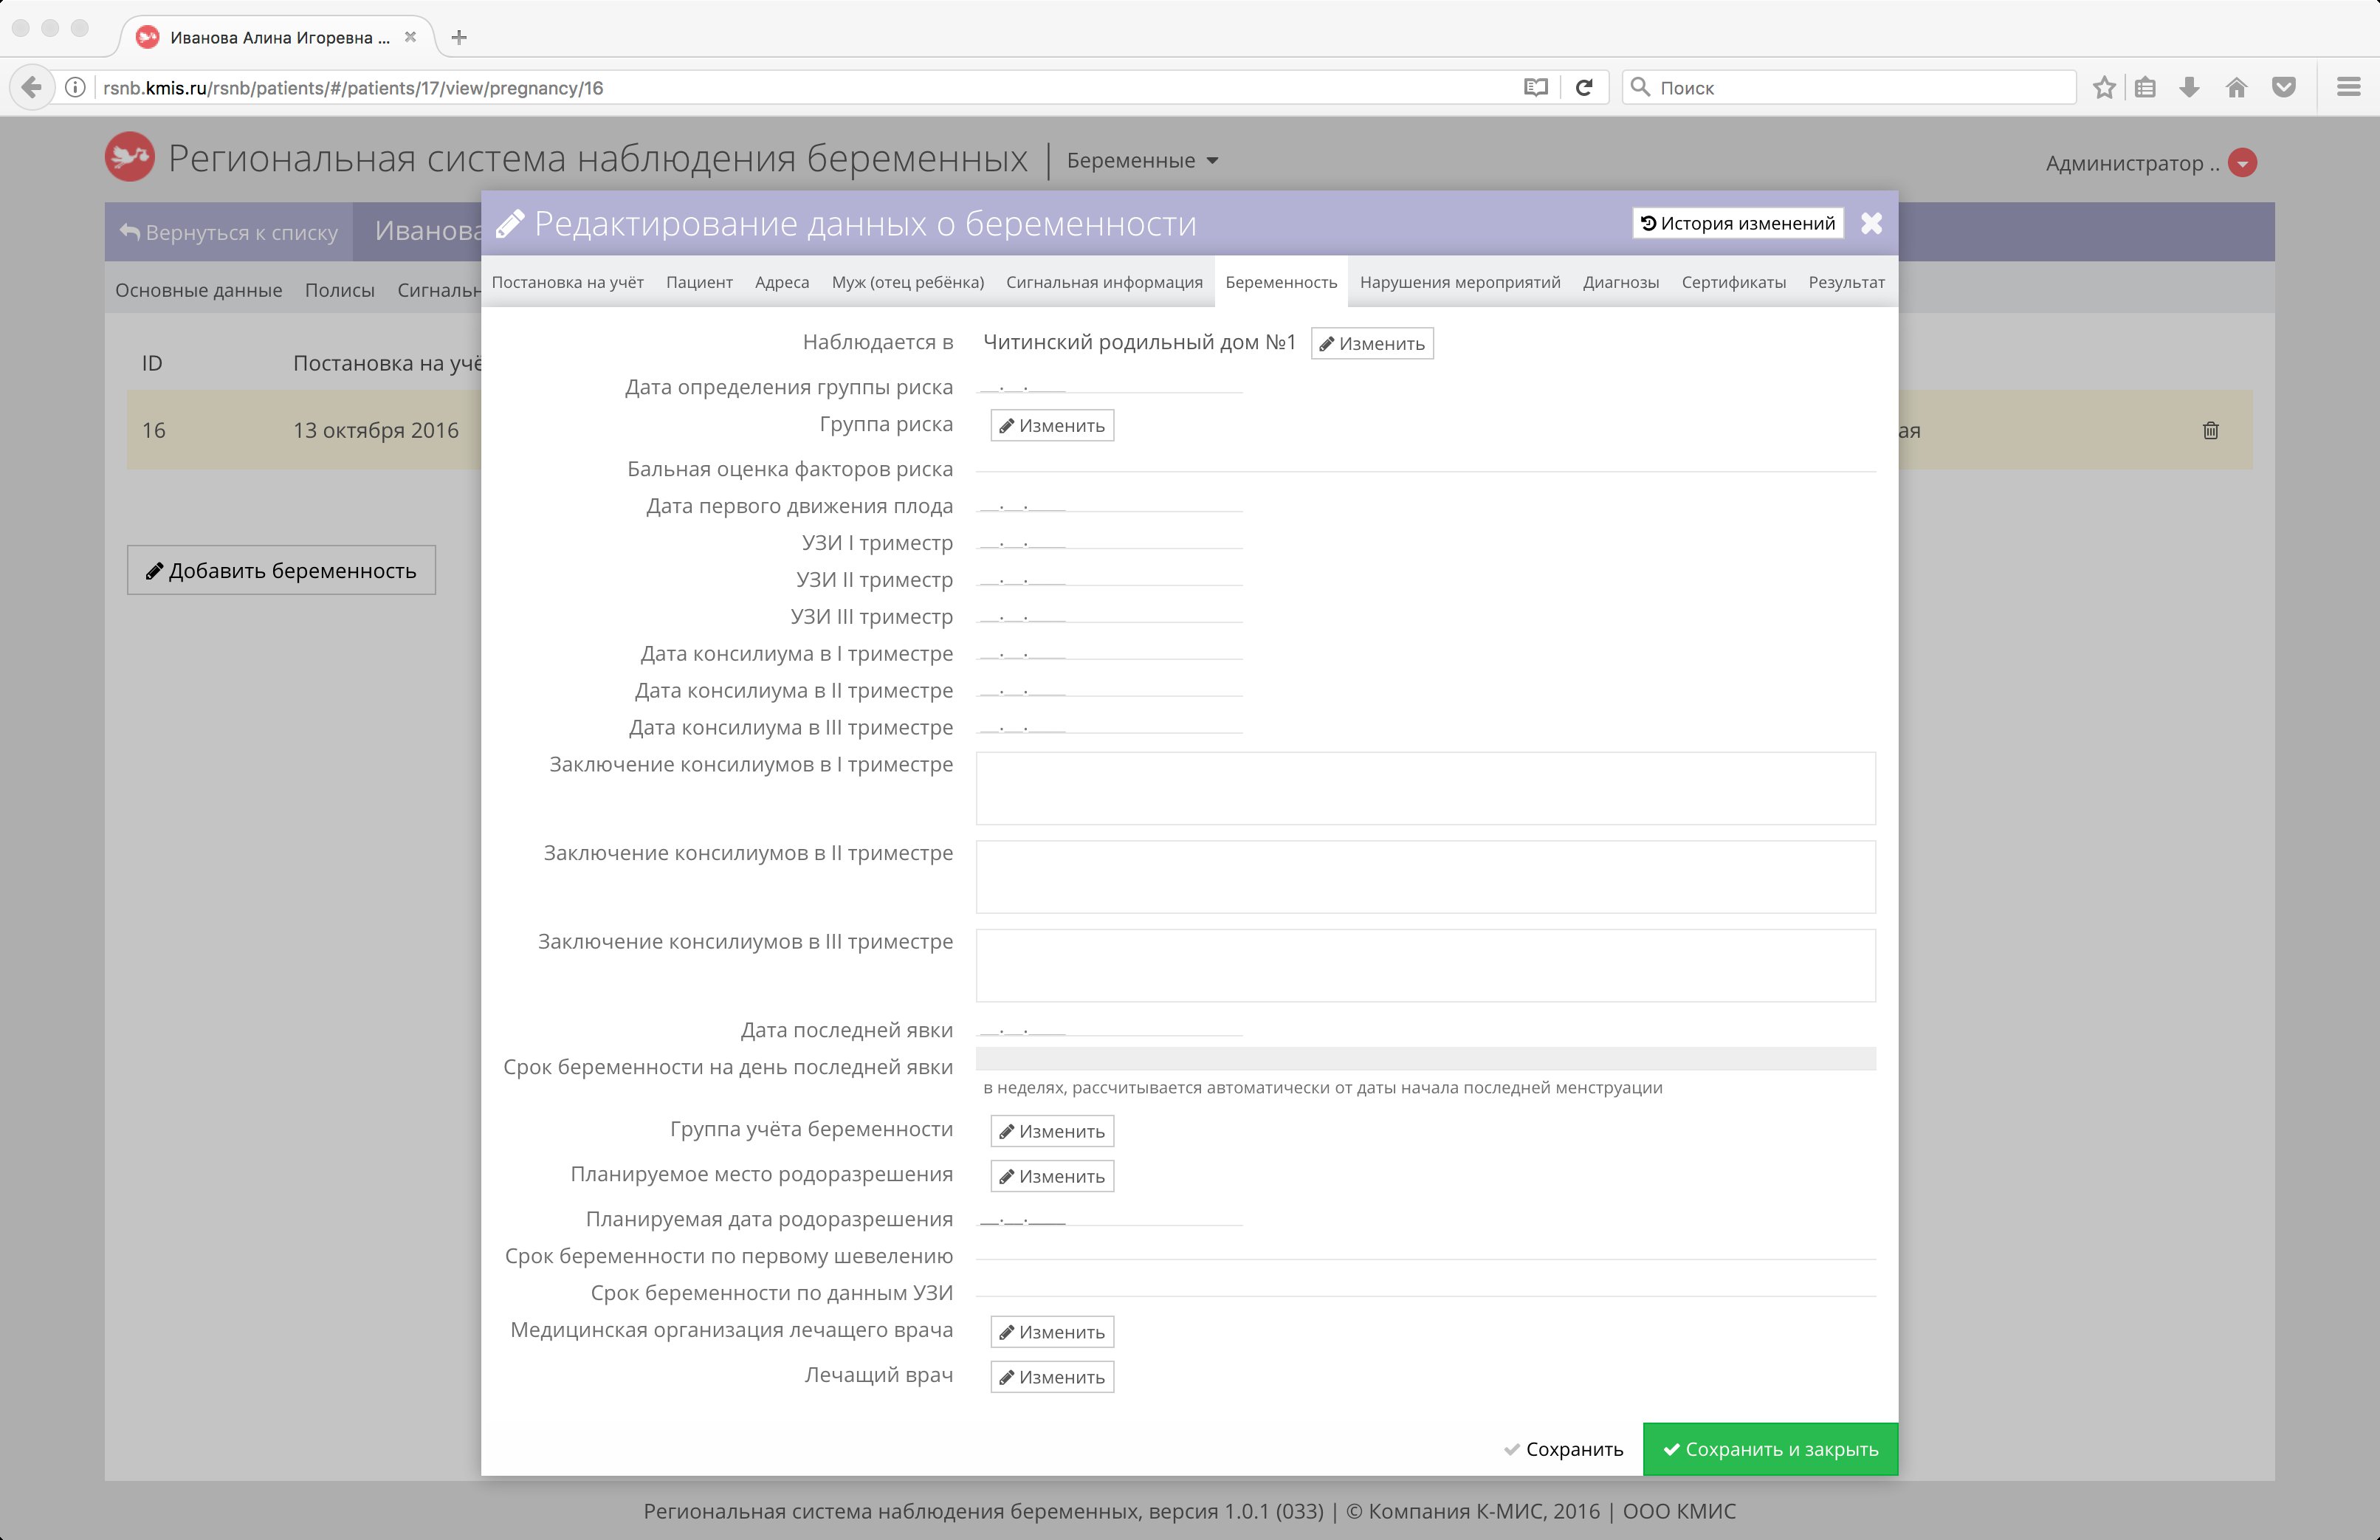Click the trash icon in pregnancy row 16
The width and height of the screenshot is (2380, 1540).
coord(2210,430)
